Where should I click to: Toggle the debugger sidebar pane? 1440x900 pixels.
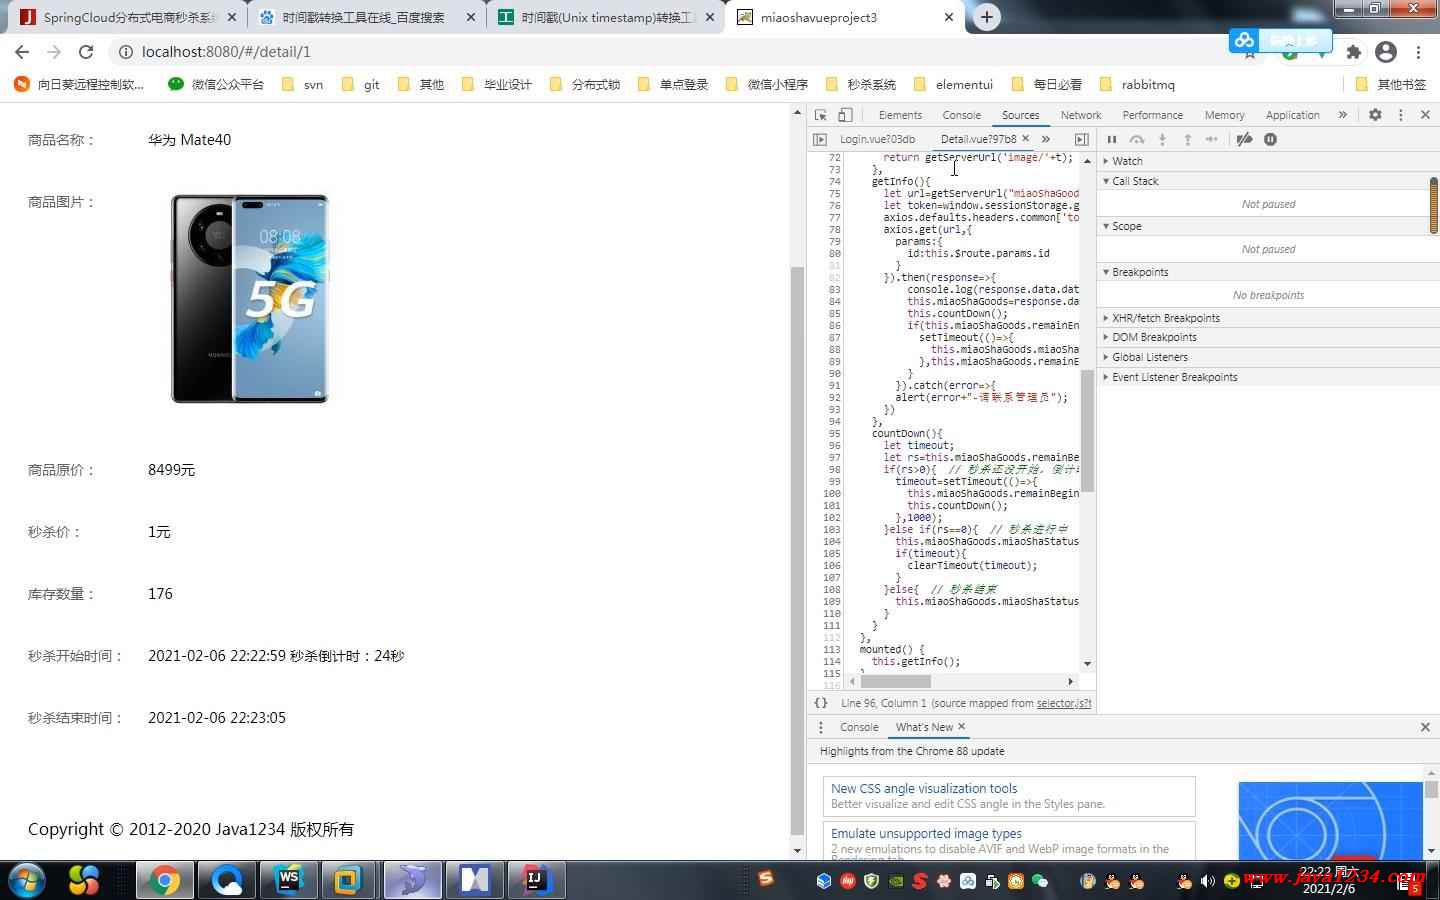1081,139
